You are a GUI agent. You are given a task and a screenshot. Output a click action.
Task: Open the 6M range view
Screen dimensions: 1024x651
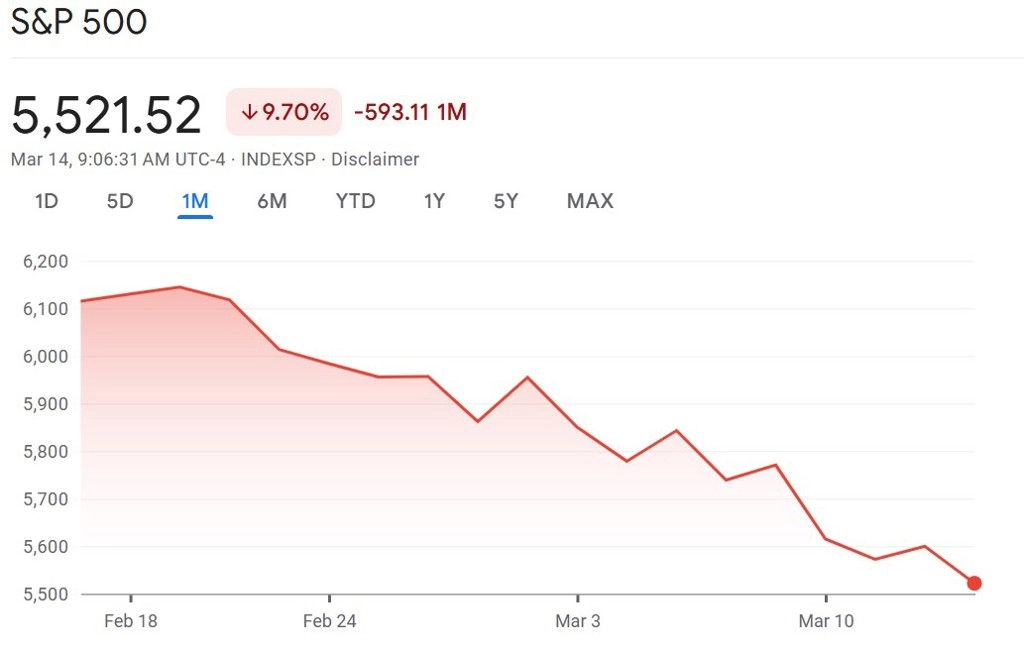pos(272,201)
